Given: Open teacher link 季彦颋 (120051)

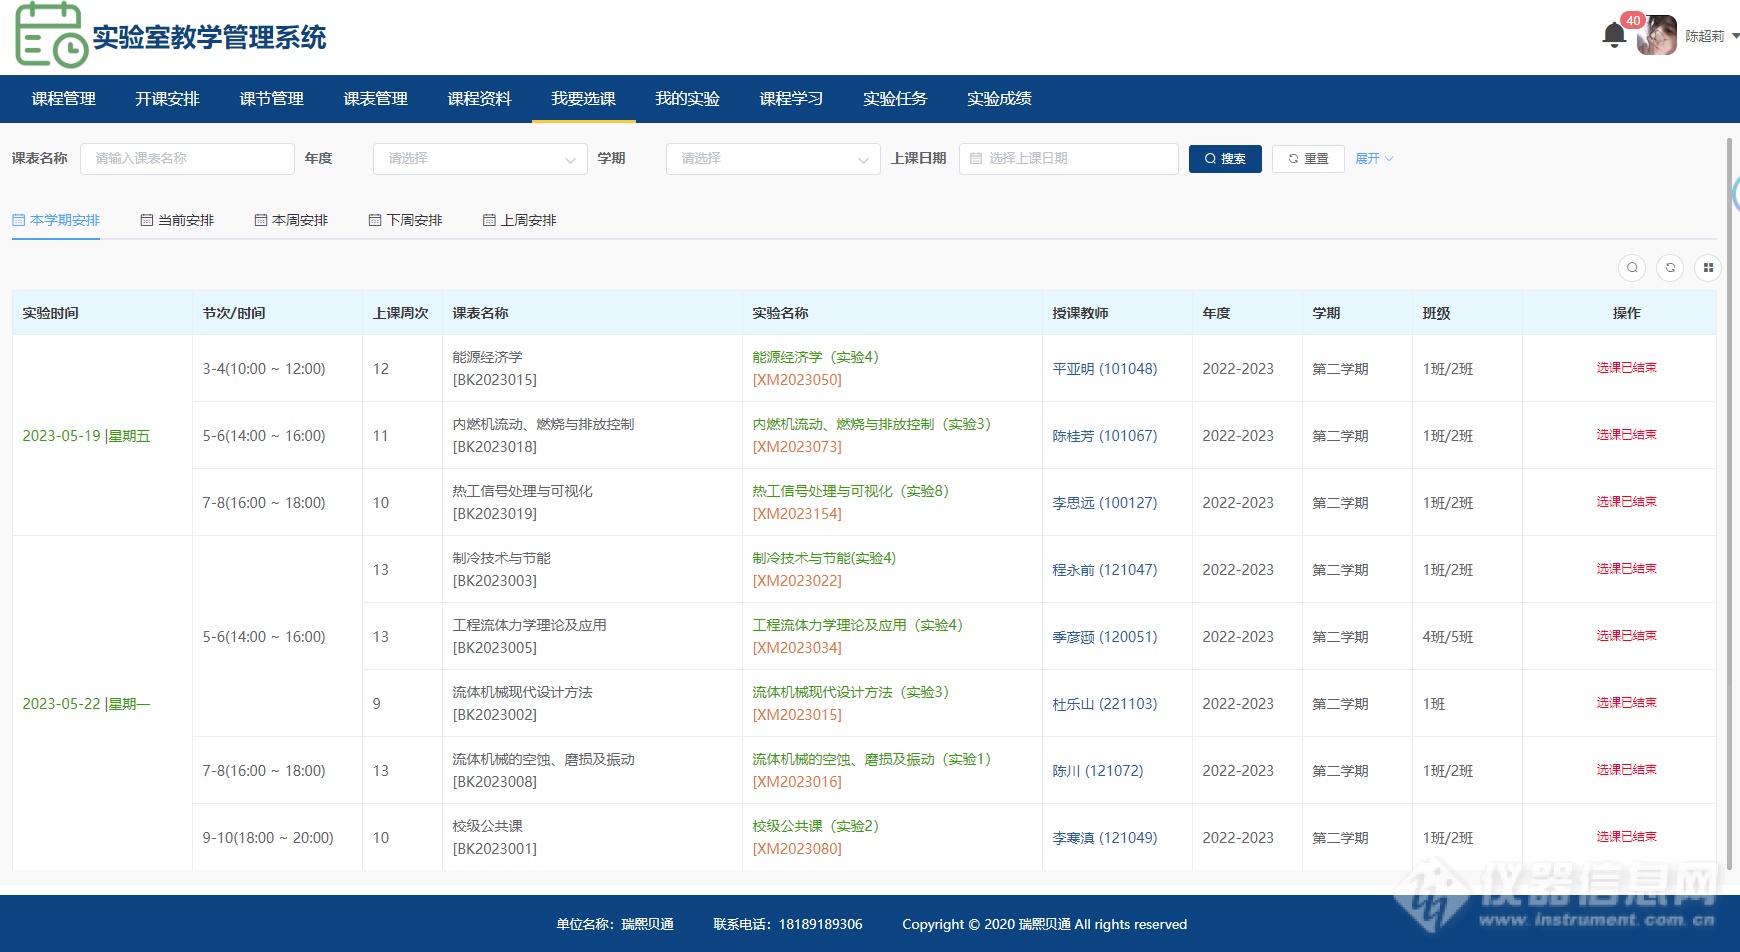Looking at the screenshot, I should 1104,637.
